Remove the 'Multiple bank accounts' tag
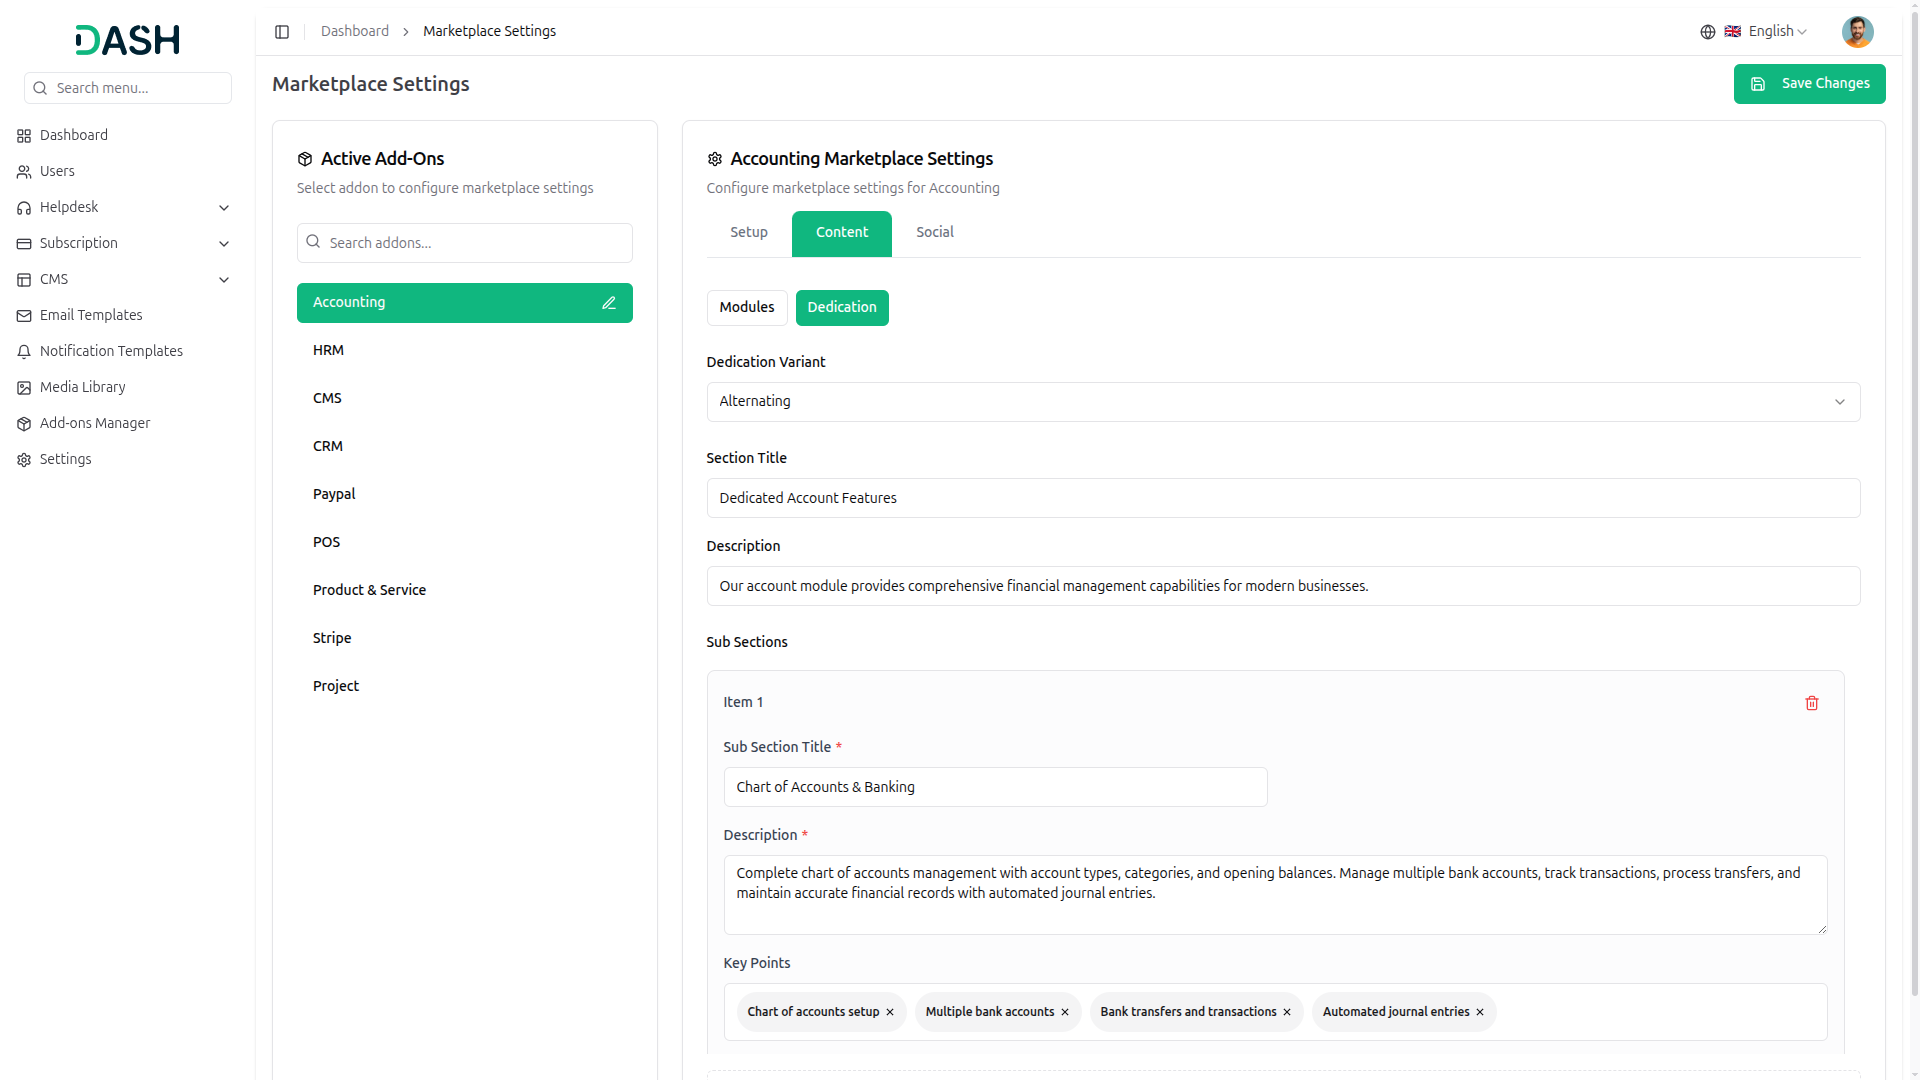Screen dimensions: 1920x1080 point(1065,1012)
